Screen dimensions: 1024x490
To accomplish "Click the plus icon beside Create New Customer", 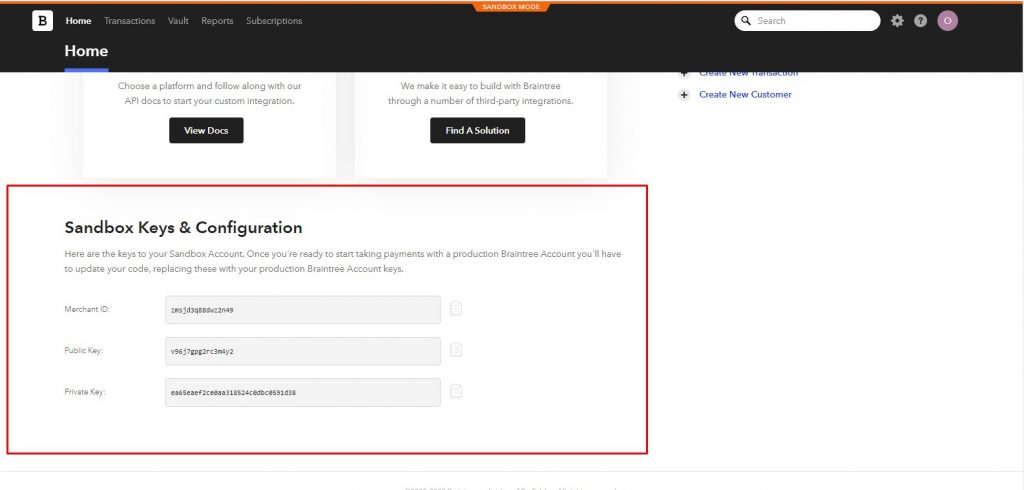I will coord(684,95).
